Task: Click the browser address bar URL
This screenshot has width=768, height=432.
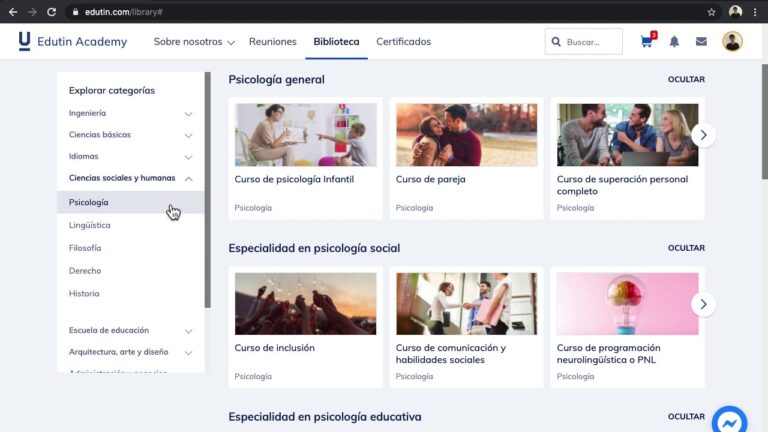Action: point(123,12)
